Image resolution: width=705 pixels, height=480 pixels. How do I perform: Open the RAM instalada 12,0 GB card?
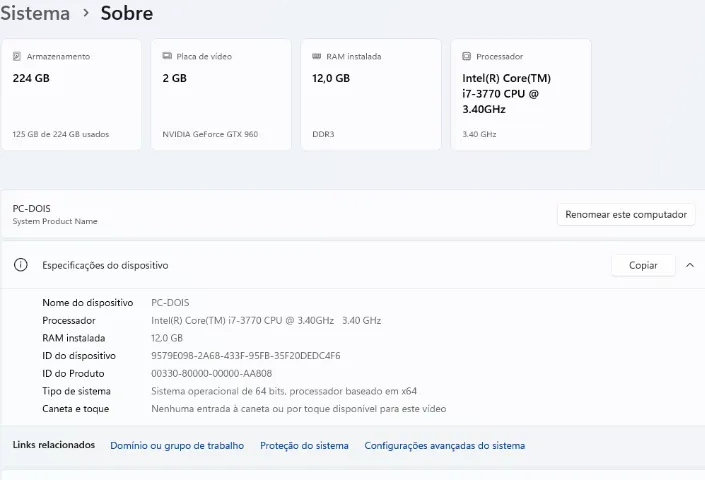(371, 94)
